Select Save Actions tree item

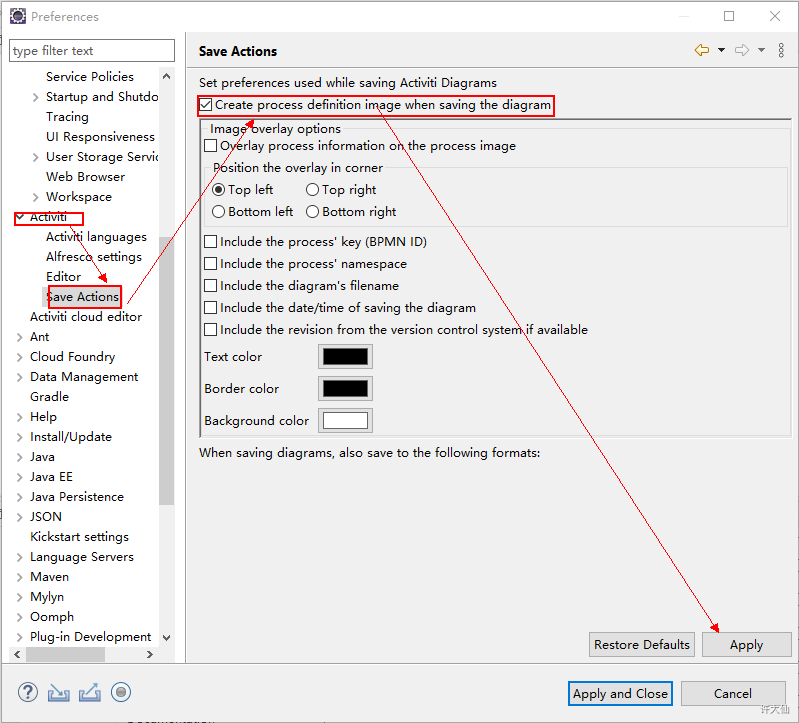pyautogui.click(x=83, y=297)
